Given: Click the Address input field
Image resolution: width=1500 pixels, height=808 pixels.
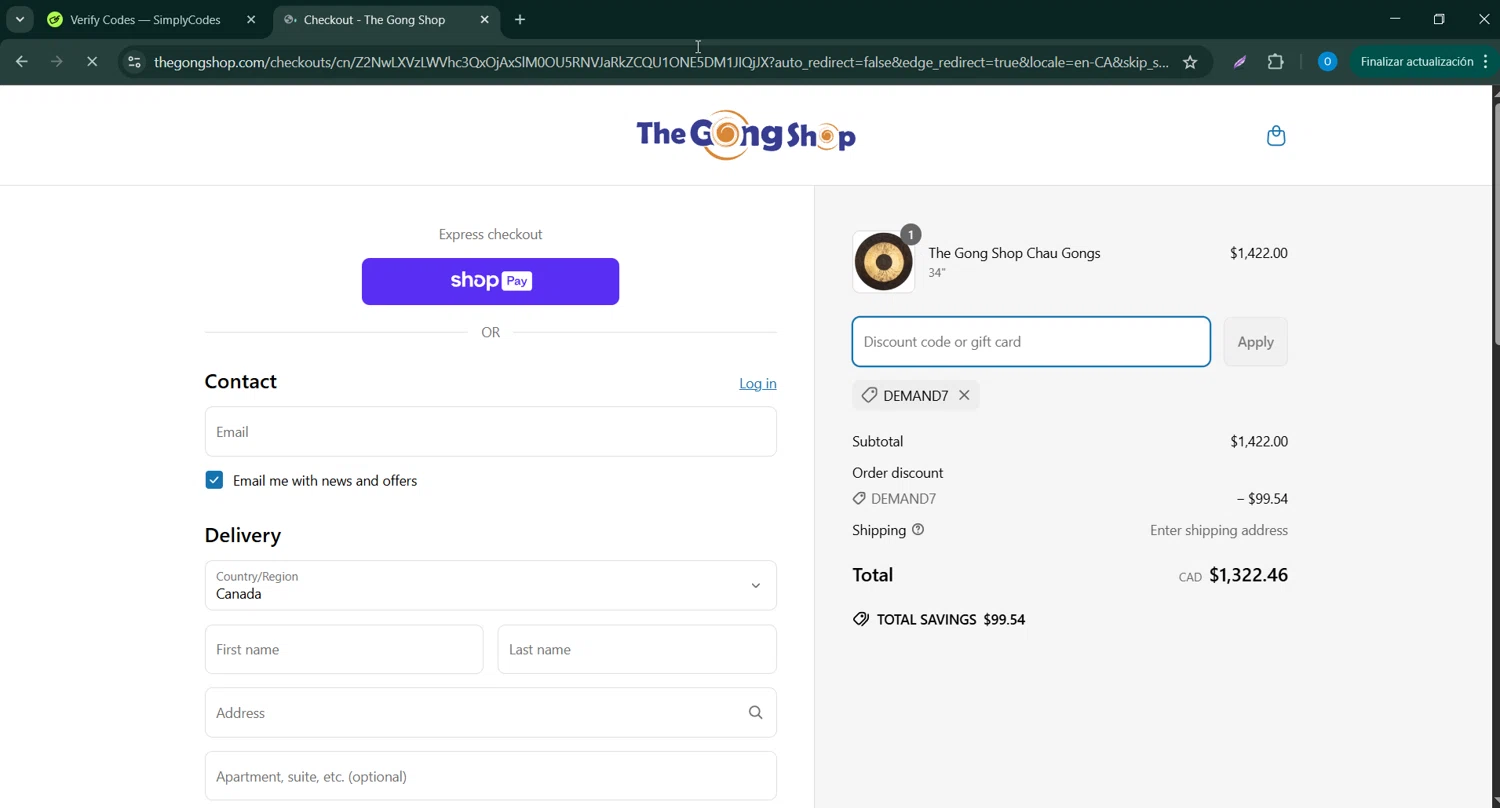Looking at the screenshot, I should tap(490, 713).
